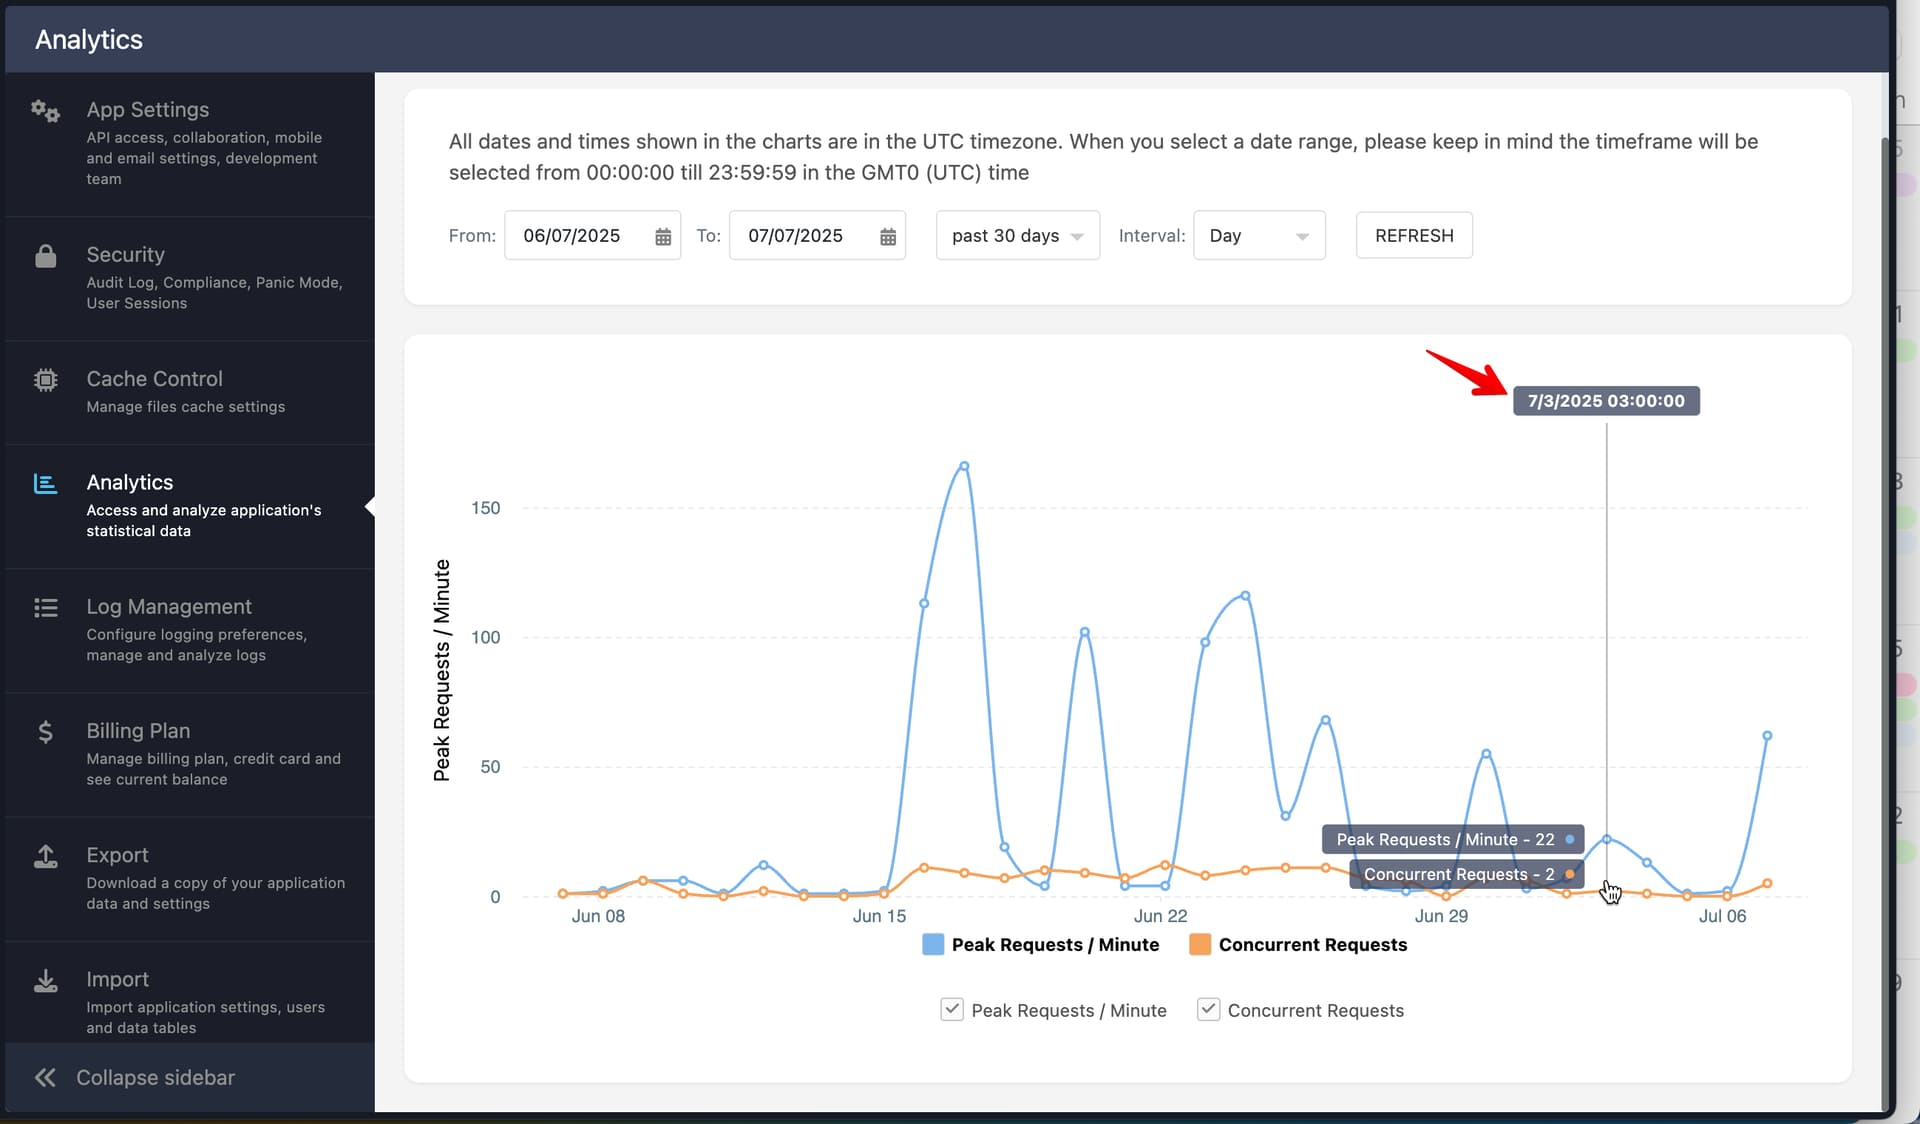
Task: Open calendar picker for To date
Action: pyautogui.click(x=887, y=237)
